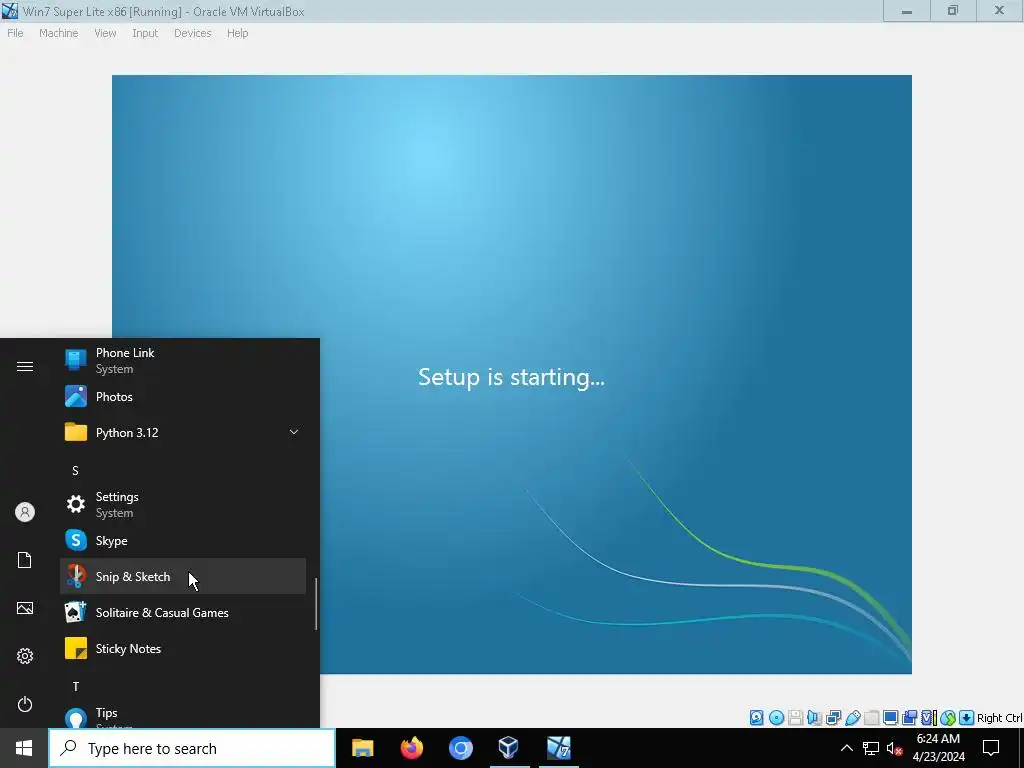Open the USB devices icon in VirtualBox status bar

click(852, 718)
